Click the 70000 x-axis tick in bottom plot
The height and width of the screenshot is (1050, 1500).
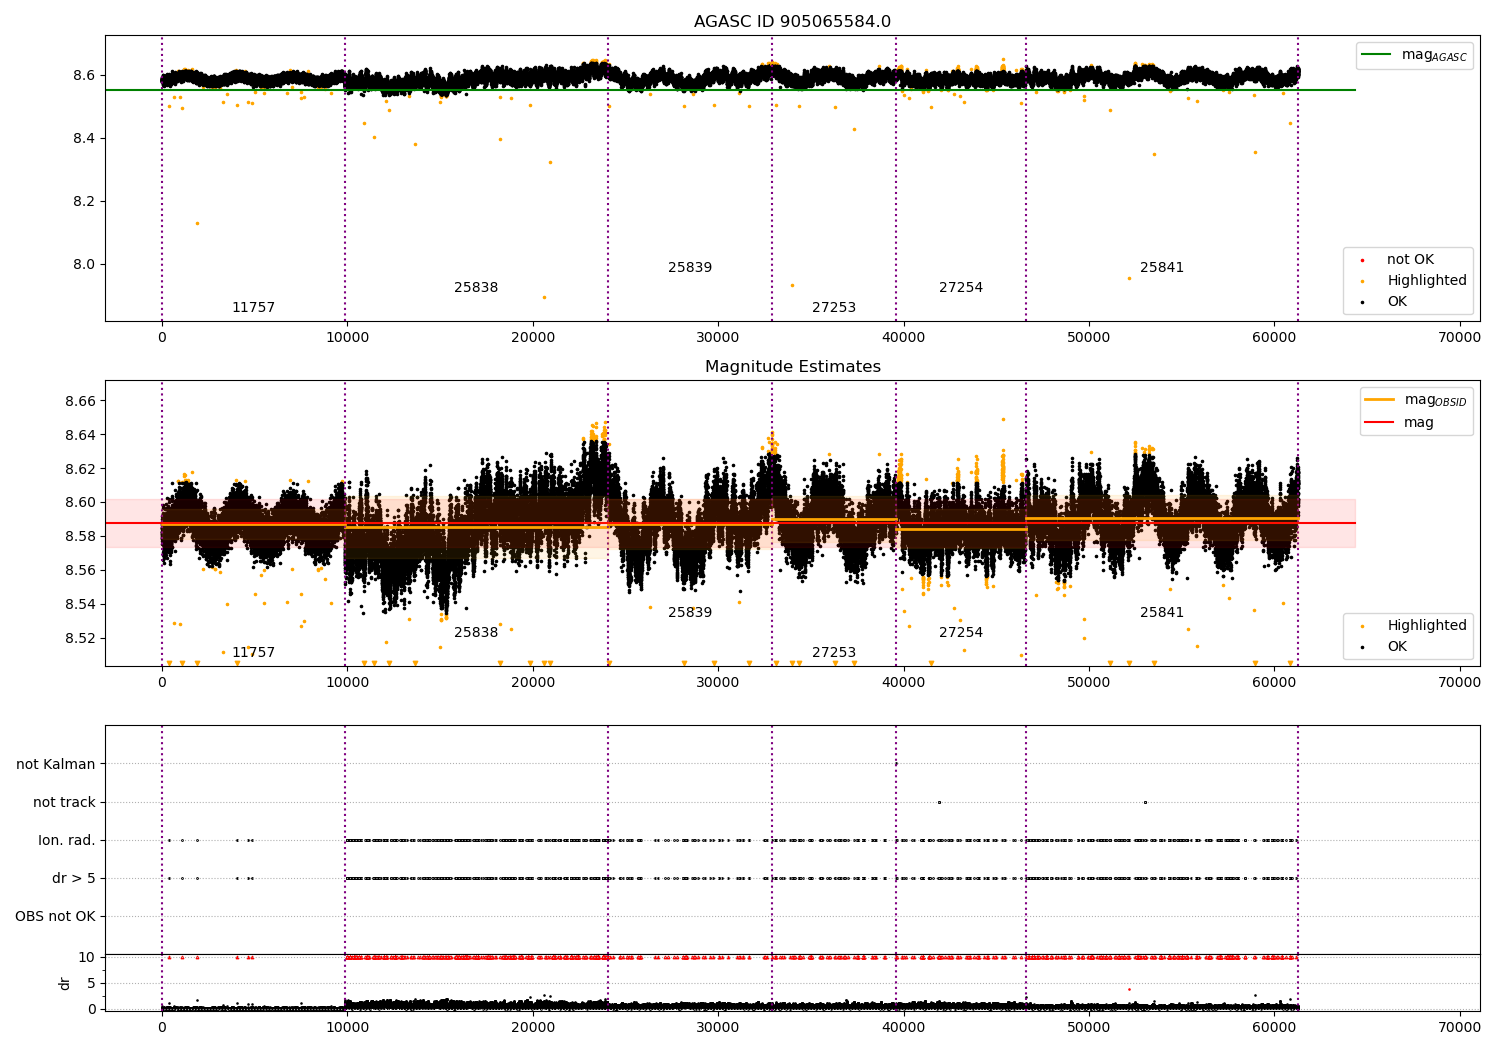(x=1459, y=1027)
